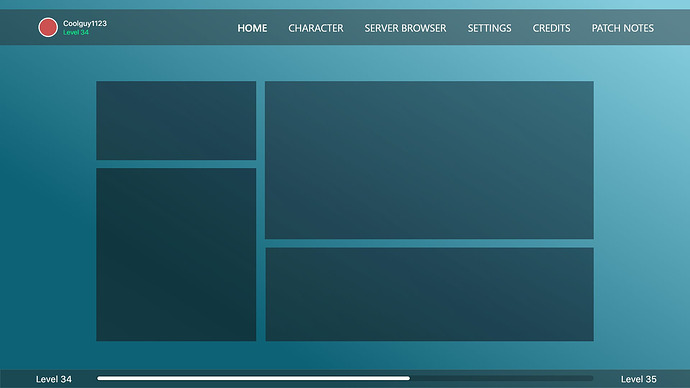The height and width of the screenshot is (388, 690).
Task: Go to the HOME tab
Action: (252, 28)
